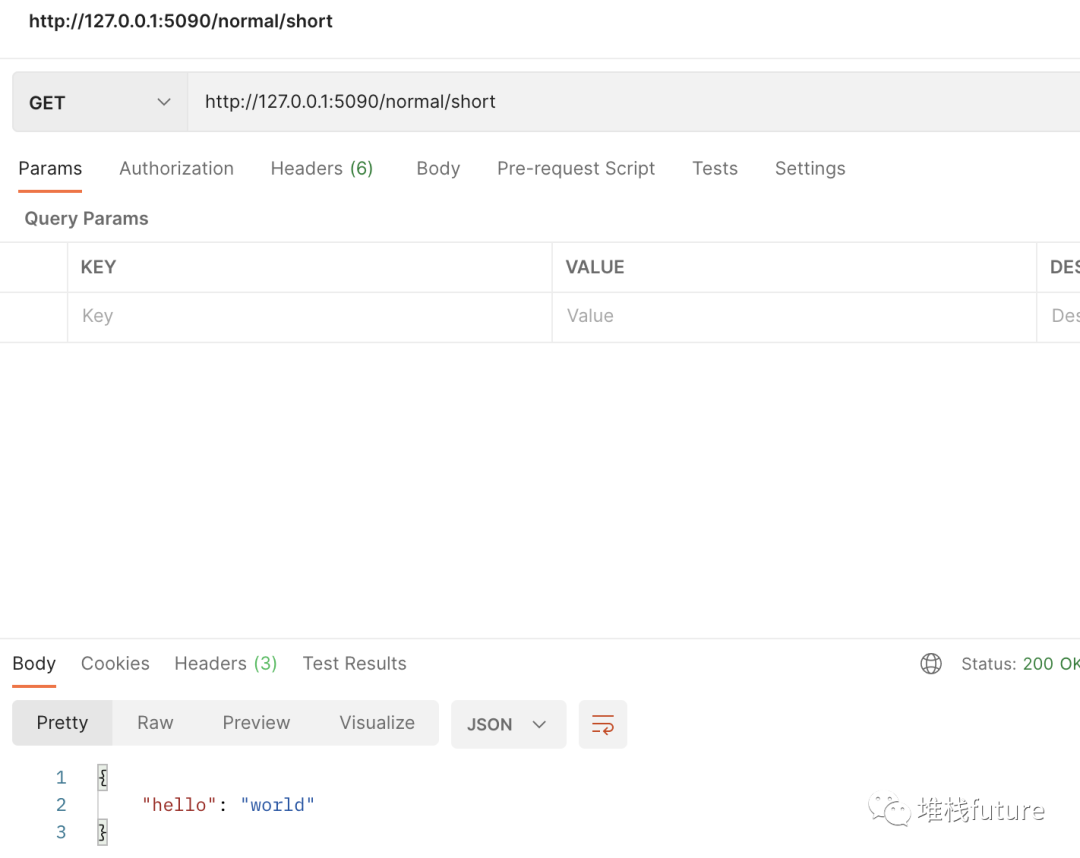The width and height of the screenshot is (1080, 858).
Task: Switch to the response Cookies tab
Action: tap(115, 663)
